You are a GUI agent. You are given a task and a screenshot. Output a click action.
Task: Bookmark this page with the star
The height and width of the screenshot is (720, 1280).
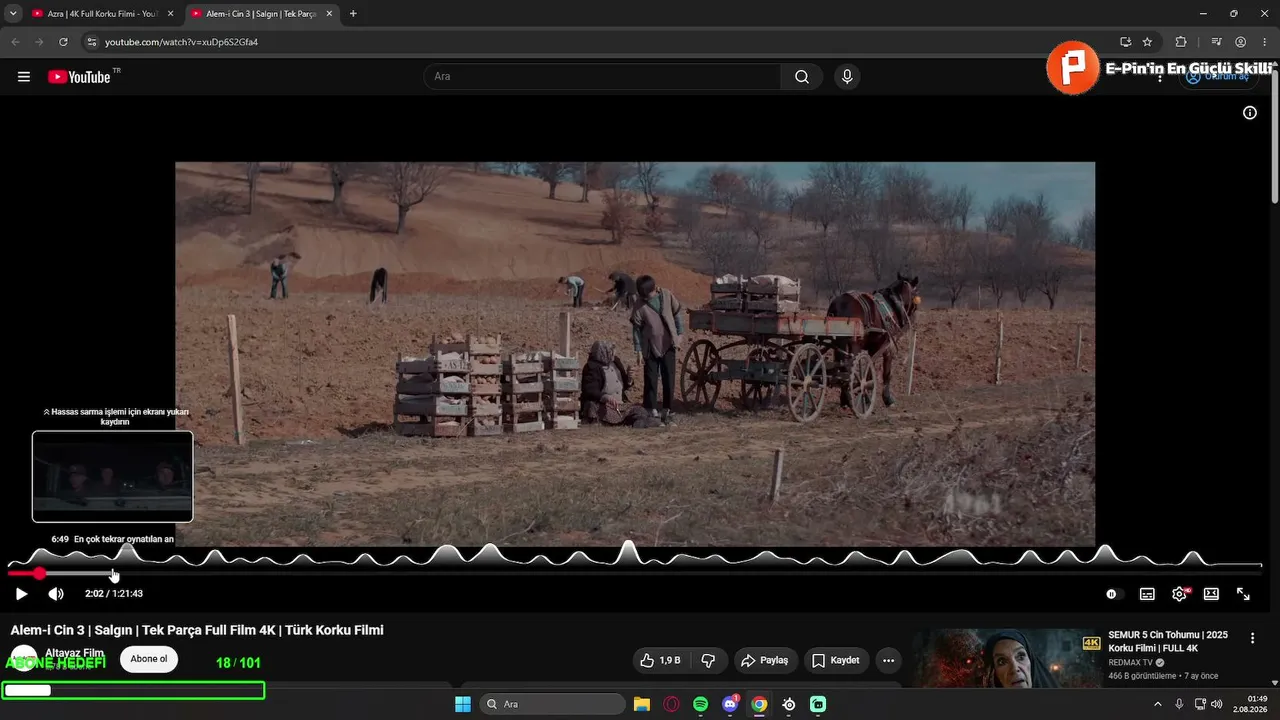1147,42
